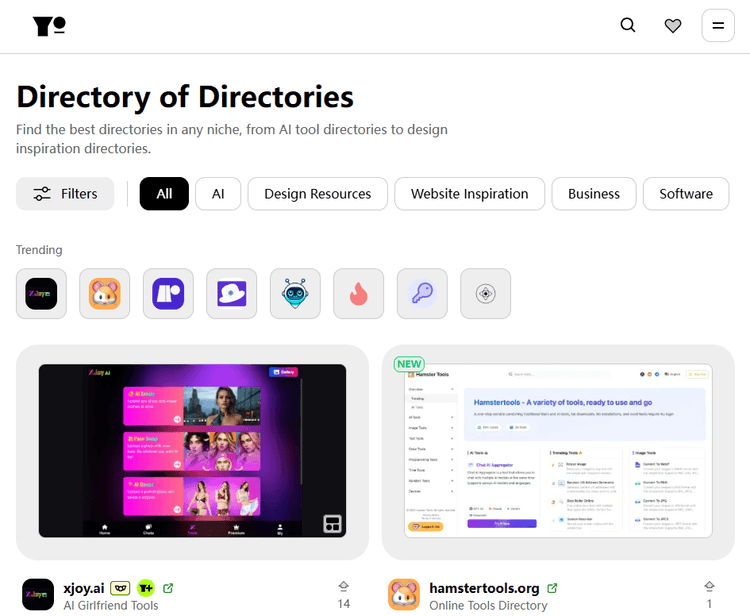Viewport: 750px width, 616px height.
Task: Select the Design Resources category
Action: tap(317, 194)
